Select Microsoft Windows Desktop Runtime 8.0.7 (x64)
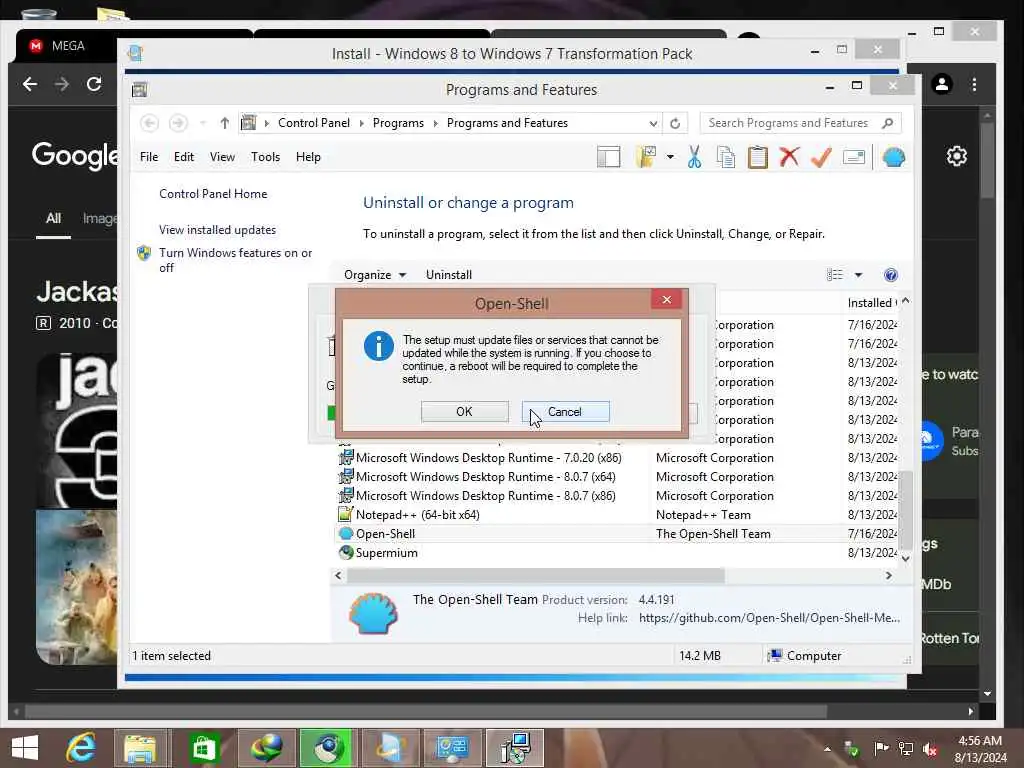This screenshot has height=768, width=1024. [618, 477]
